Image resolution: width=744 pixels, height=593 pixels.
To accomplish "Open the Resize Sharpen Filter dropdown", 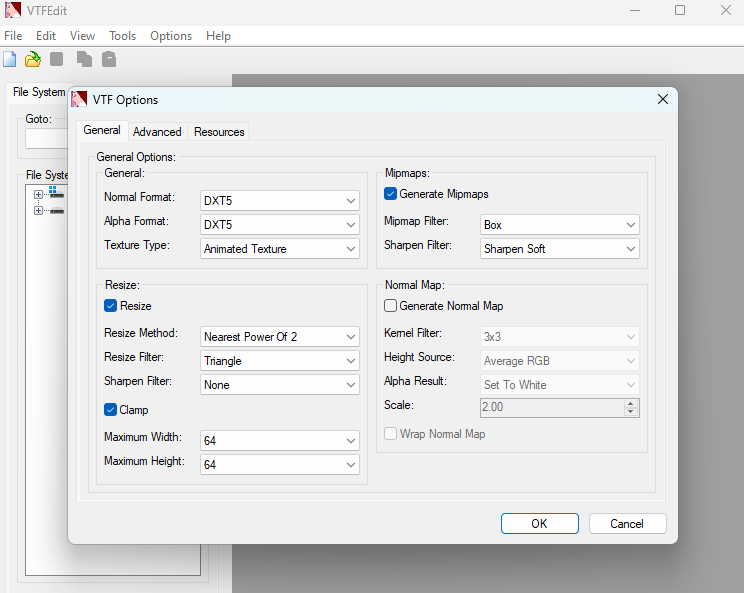I will coord(279,385).
